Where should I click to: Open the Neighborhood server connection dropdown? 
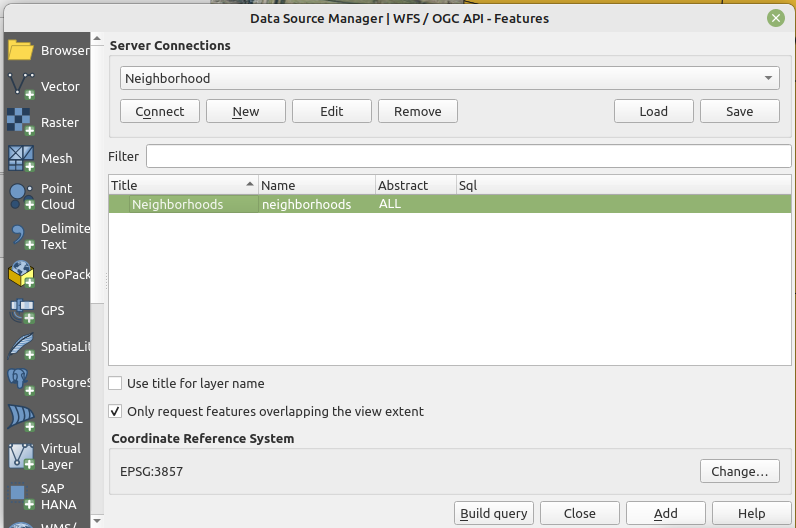click(x=450, y=78)
